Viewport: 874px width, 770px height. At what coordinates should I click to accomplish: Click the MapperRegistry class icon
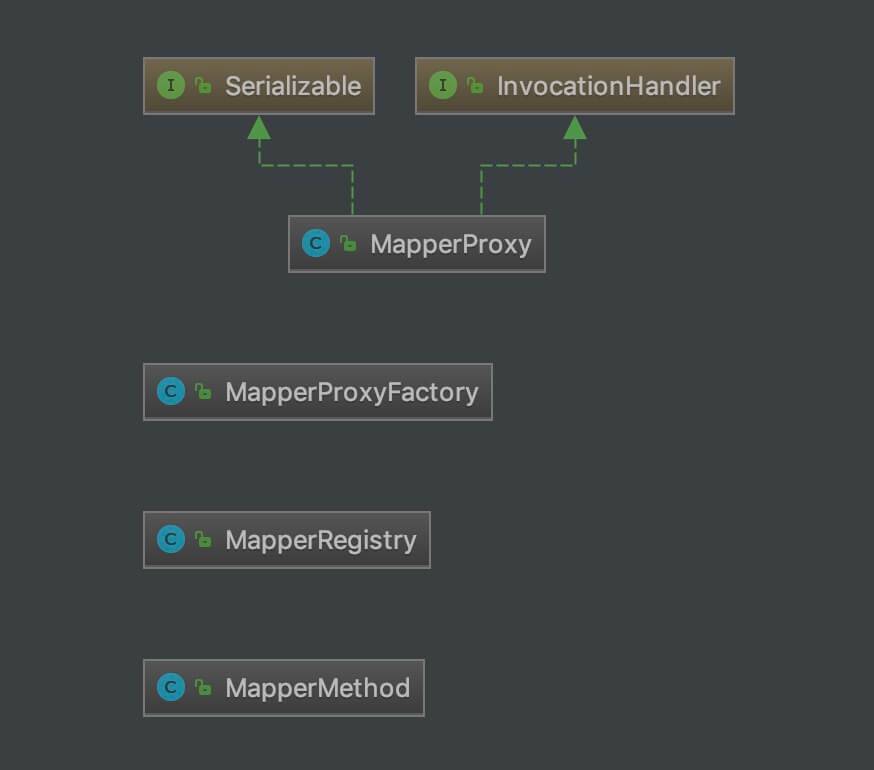pos(171,539)
